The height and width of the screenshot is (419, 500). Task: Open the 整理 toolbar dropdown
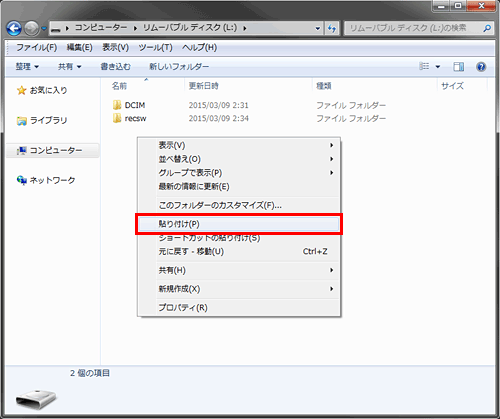(x=27, y=67)
